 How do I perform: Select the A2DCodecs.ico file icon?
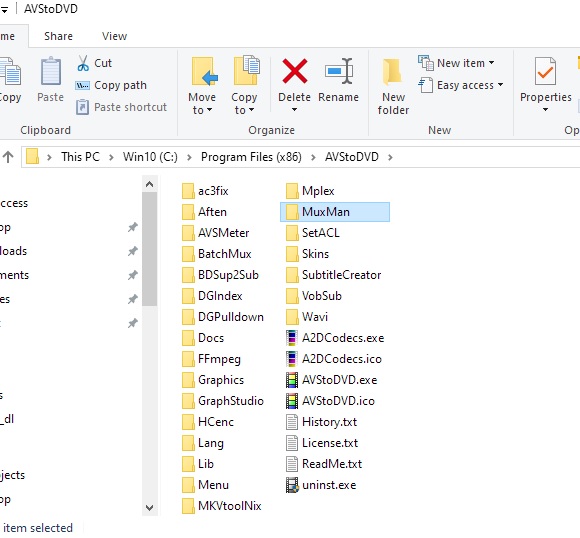point(292,359)
